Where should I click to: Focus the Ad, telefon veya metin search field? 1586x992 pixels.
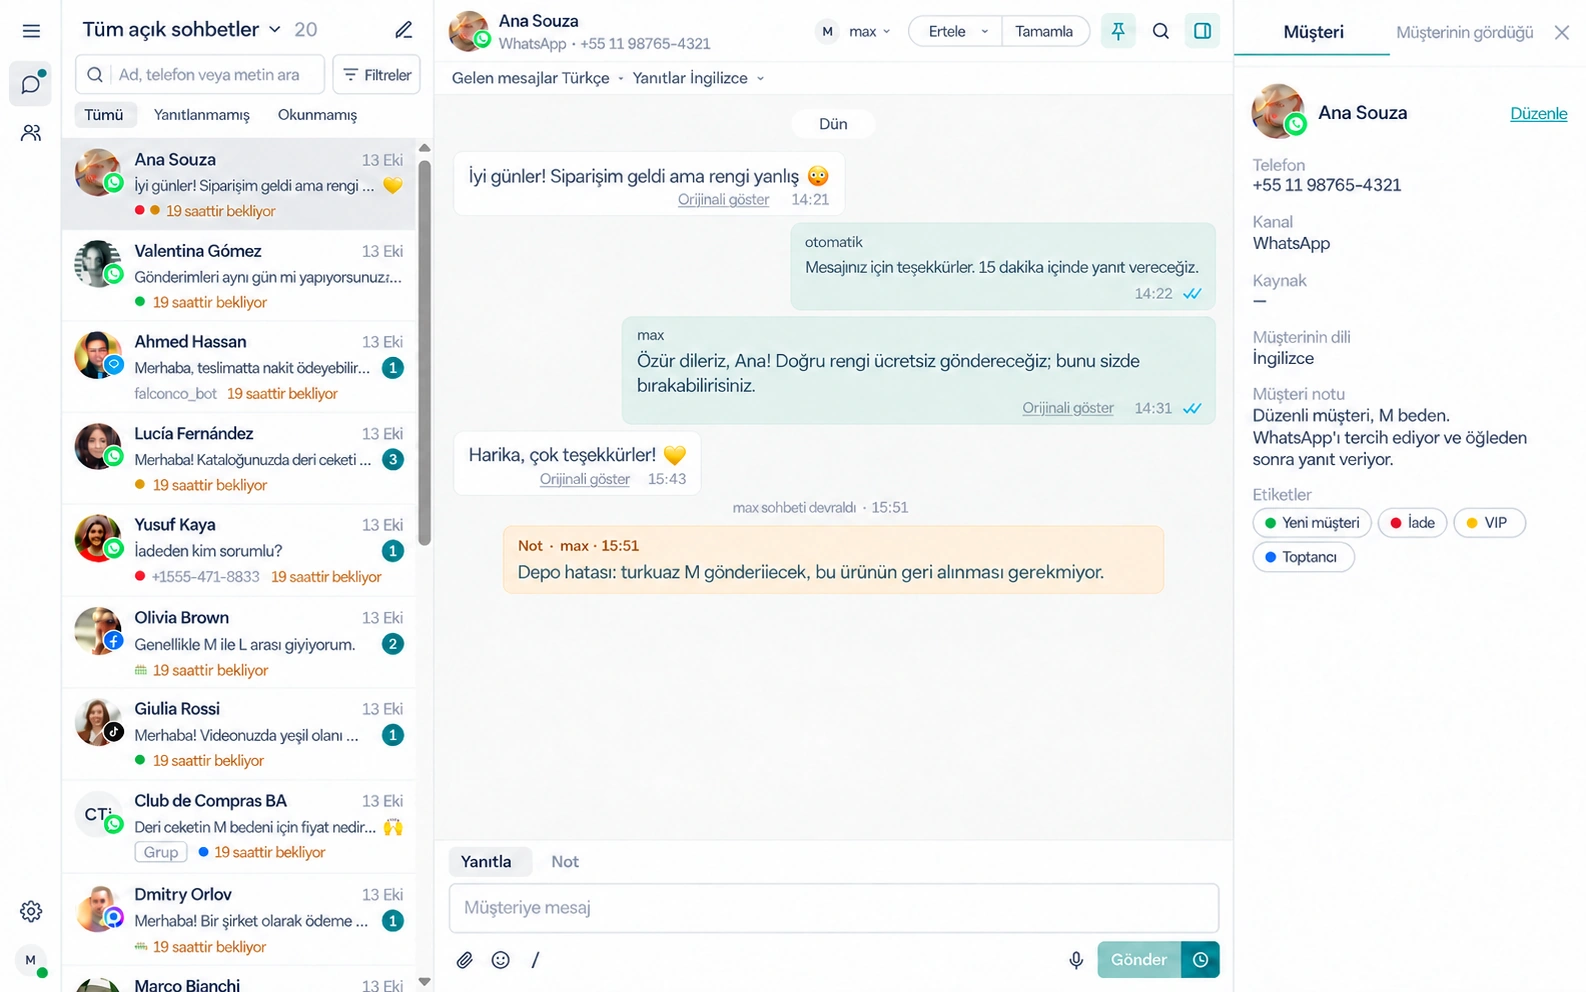[200, 75]
